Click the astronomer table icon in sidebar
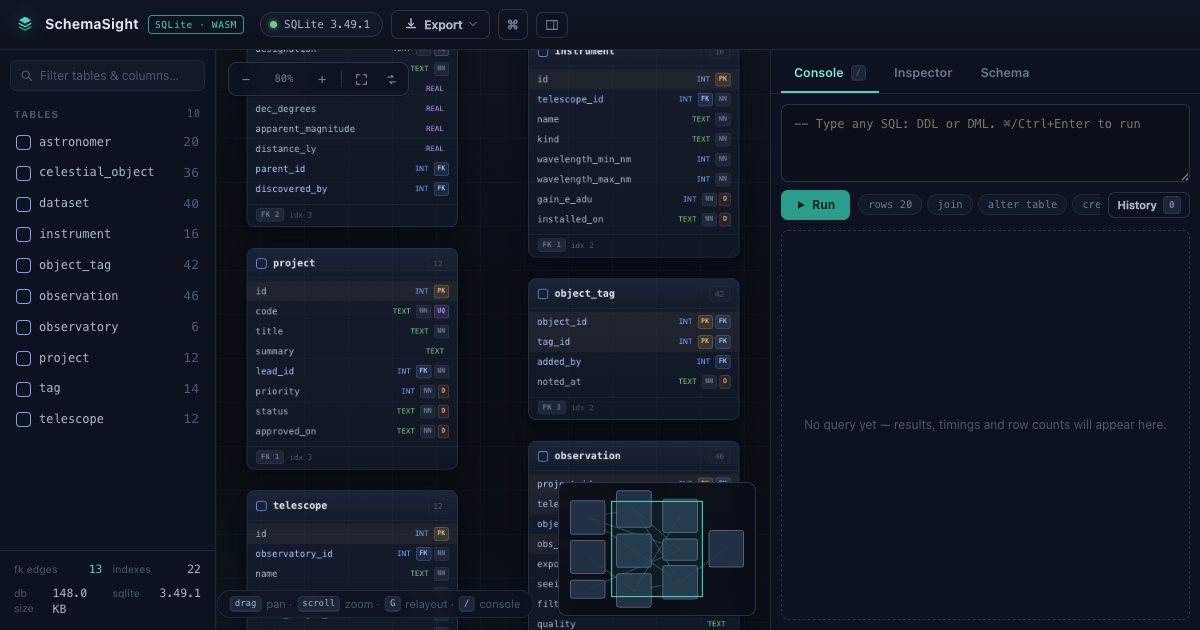 (x=24, y=142)
